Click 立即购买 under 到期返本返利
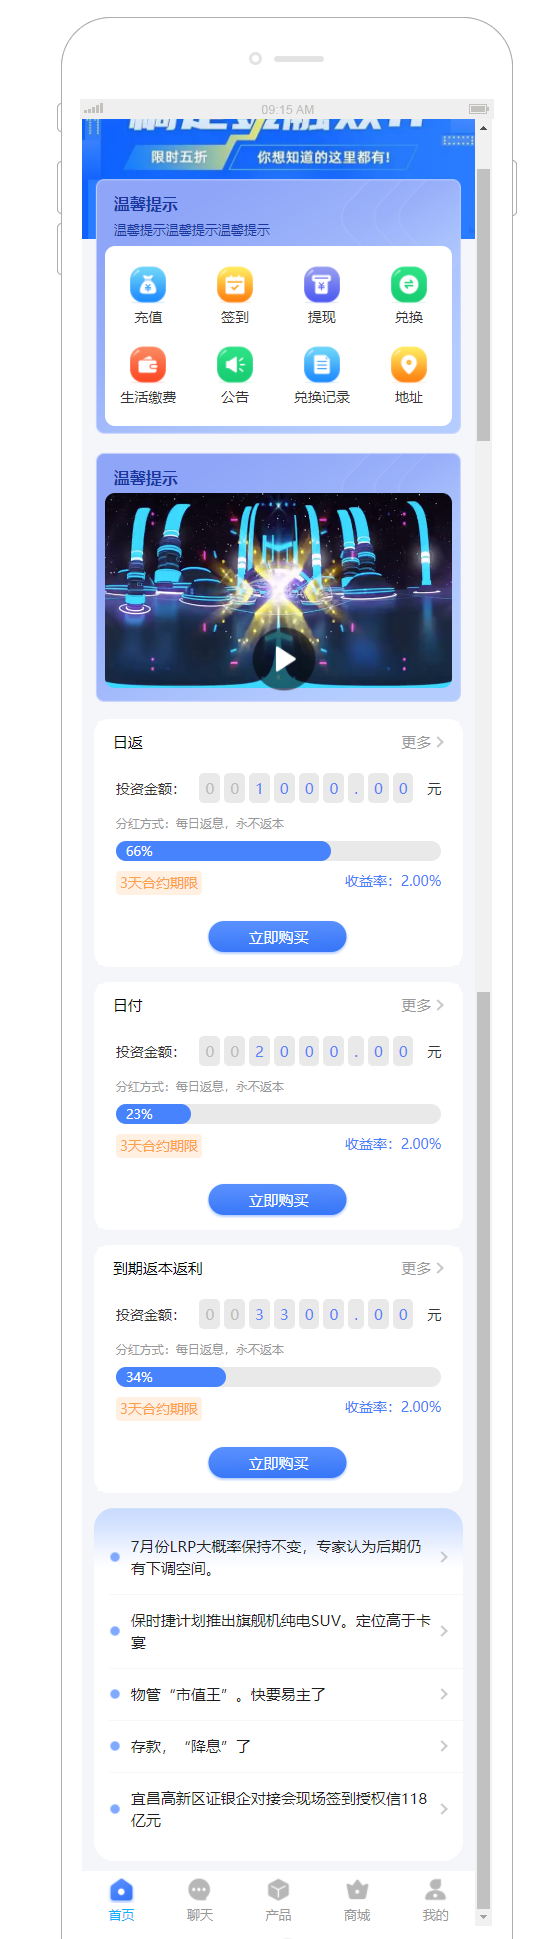This screenshot has width=536, height=1939. click(277, 1463)
